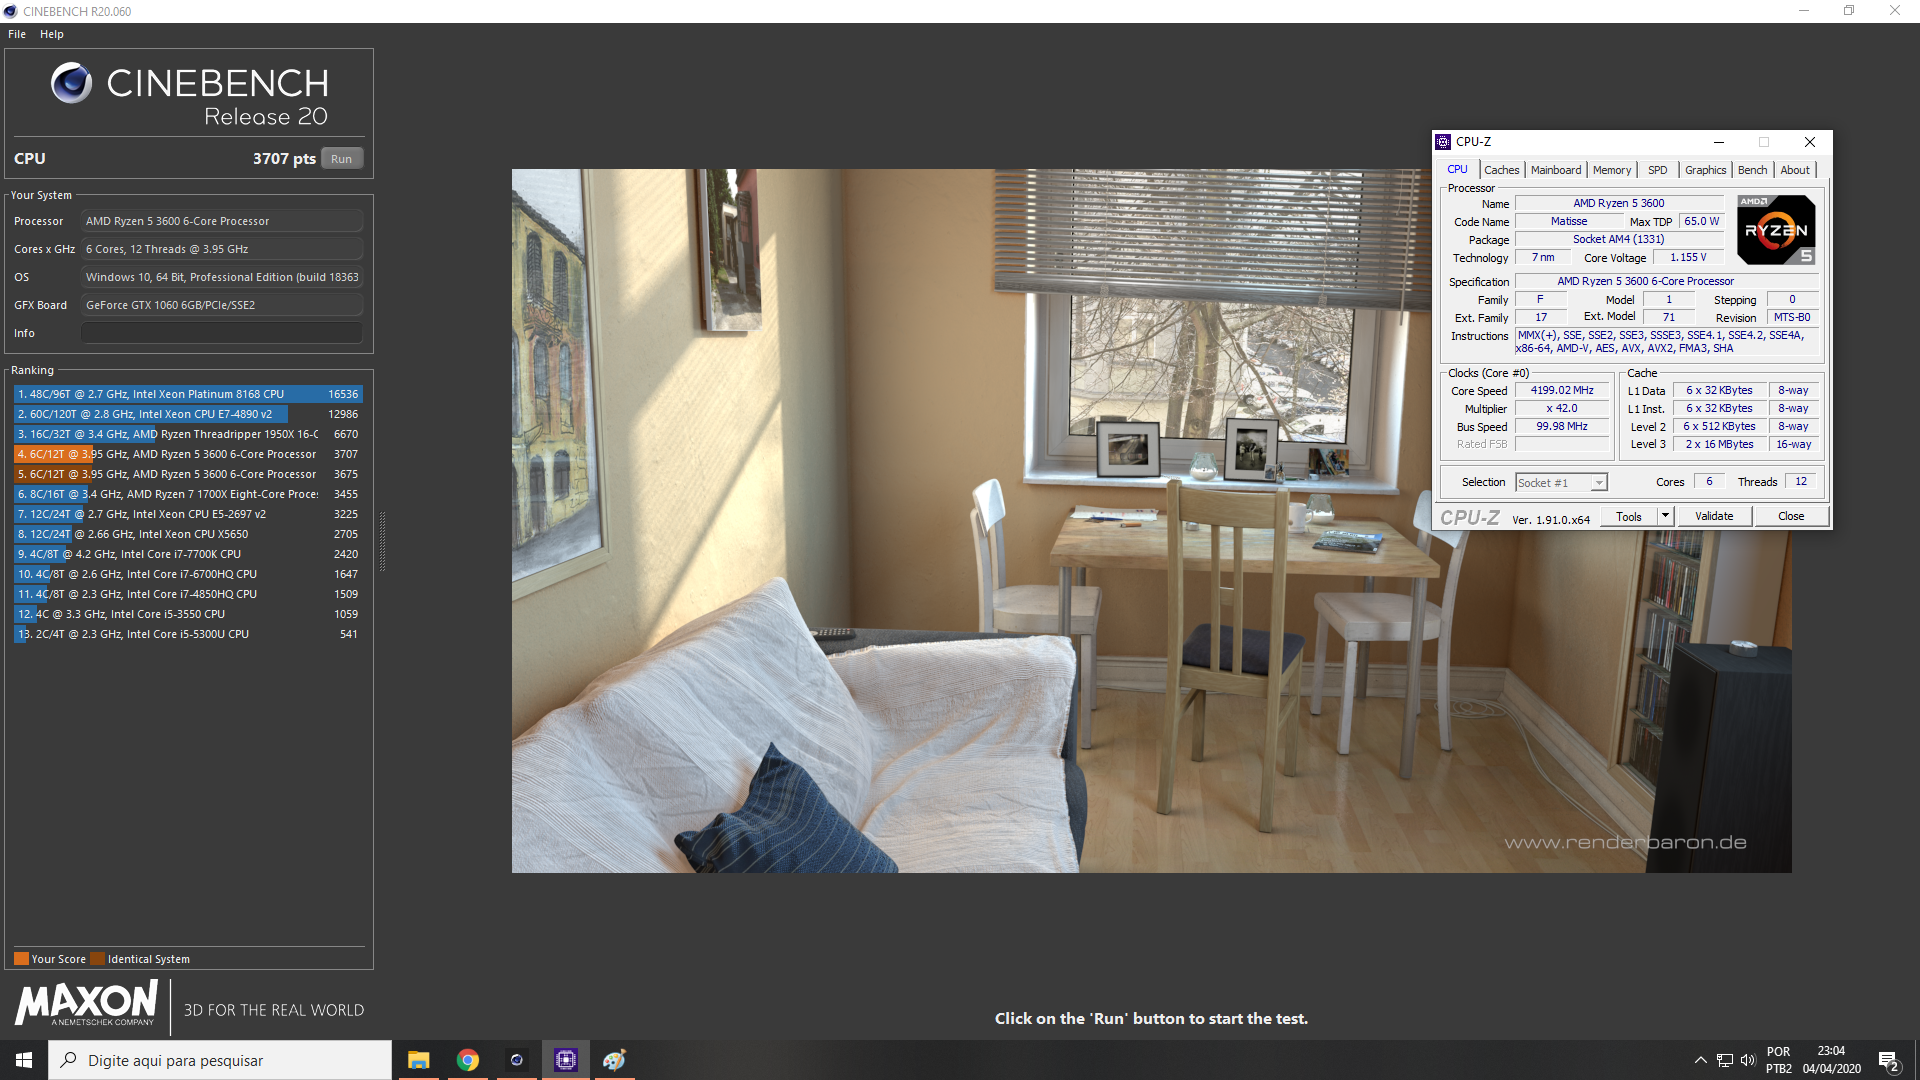Open the File menu in Cinebench
Screen dimensions: 1920x1080
(17, 34)
